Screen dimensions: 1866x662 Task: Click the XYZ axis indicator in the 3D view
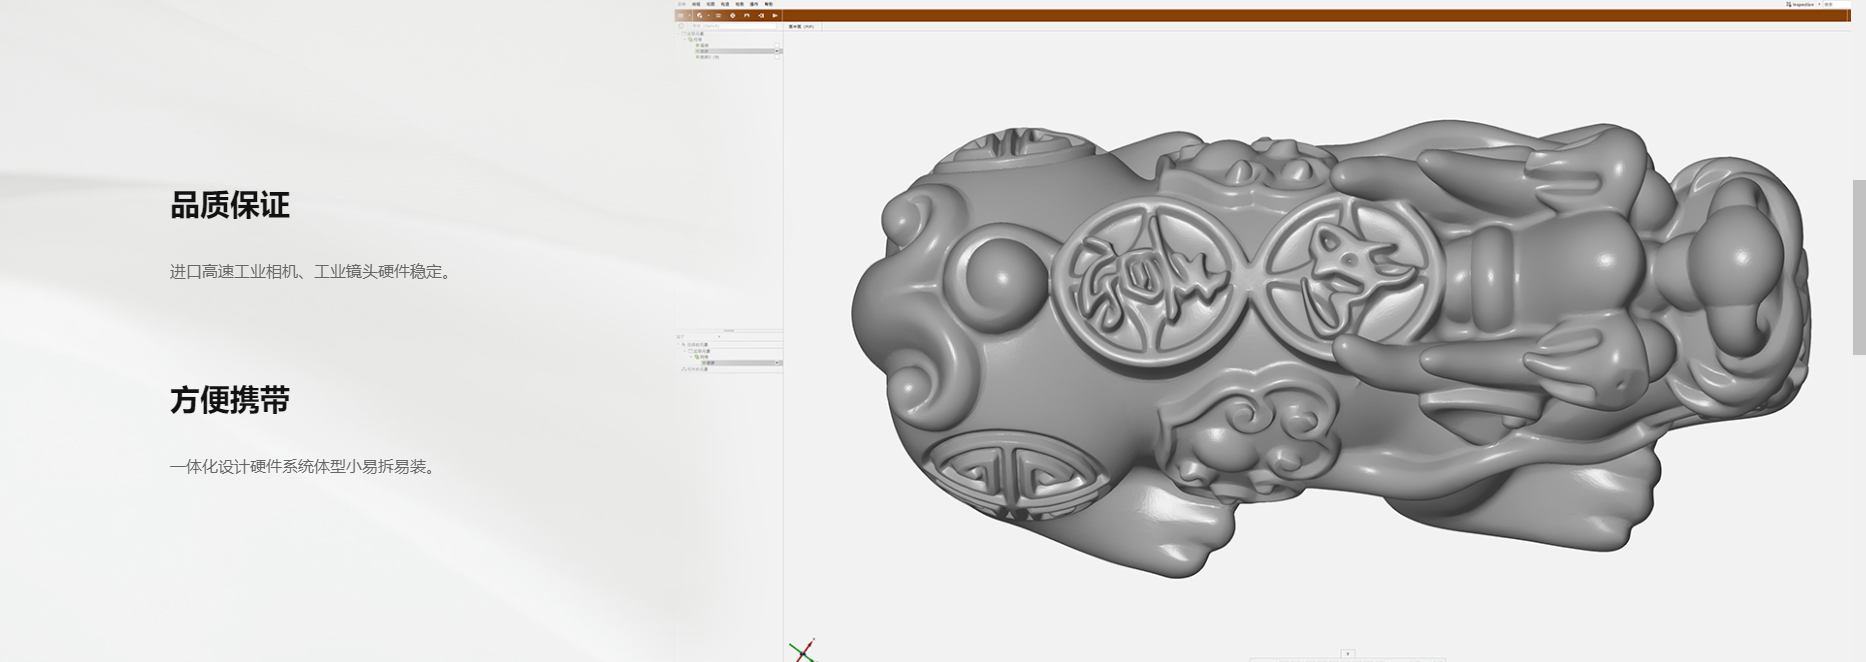pyautogui.click(x=803, y=650)
